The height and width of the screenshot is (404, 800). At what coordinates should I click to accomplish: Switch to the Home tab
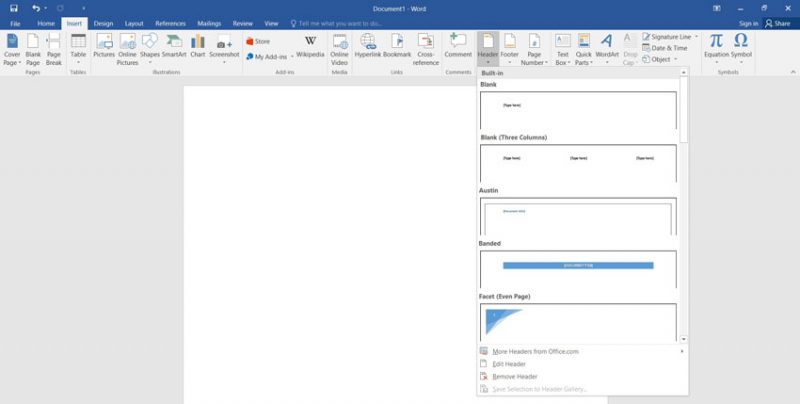coord(46,23)
